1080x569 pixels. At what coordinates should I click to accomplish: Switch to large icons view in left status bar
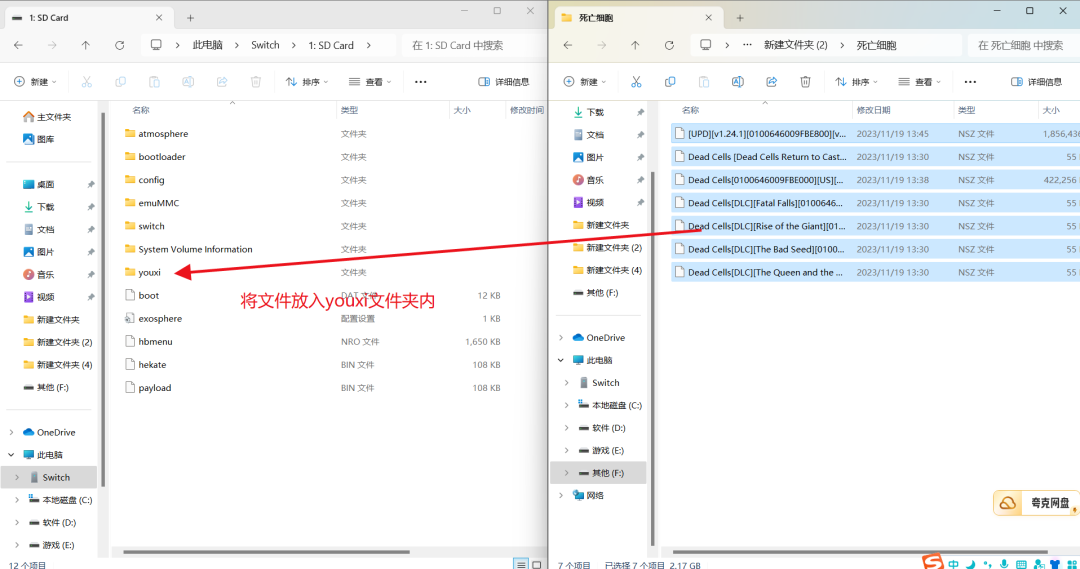click(537, 564)
